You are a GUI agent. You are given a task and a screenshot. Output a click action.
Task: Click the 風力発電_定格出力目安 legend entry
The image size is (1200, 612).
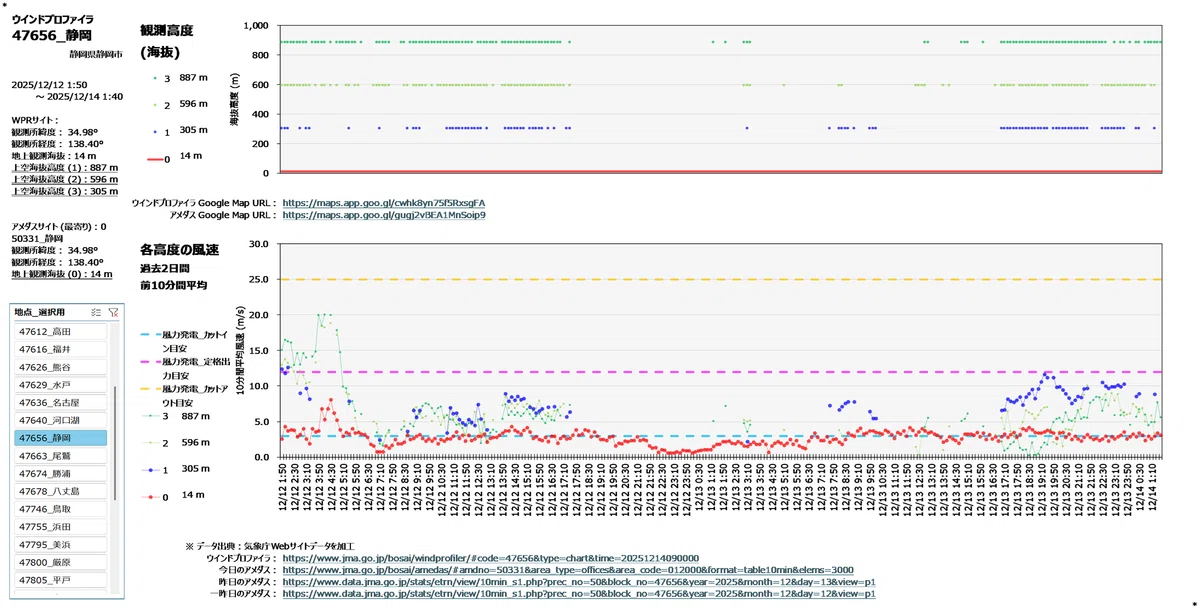pyautogui.click(x=183, y=366)
